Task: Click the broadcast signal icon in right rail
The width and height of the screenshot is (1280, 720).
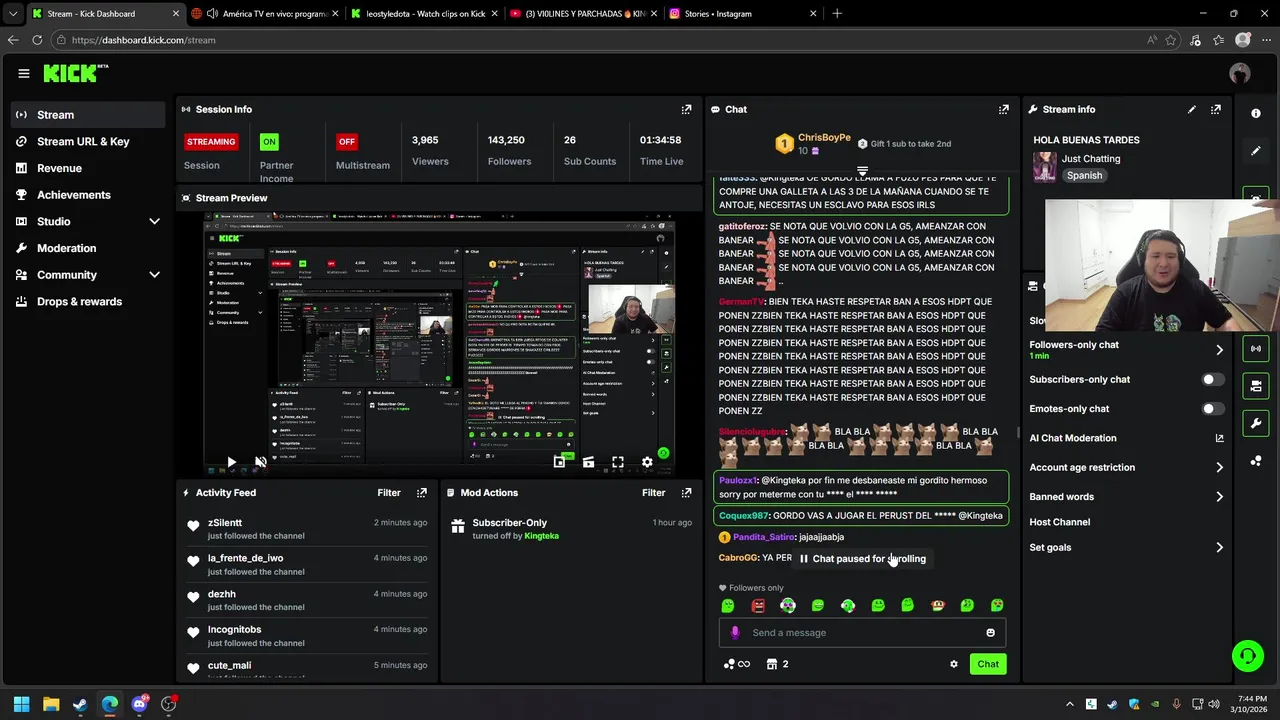Action: click(1256, 348)
